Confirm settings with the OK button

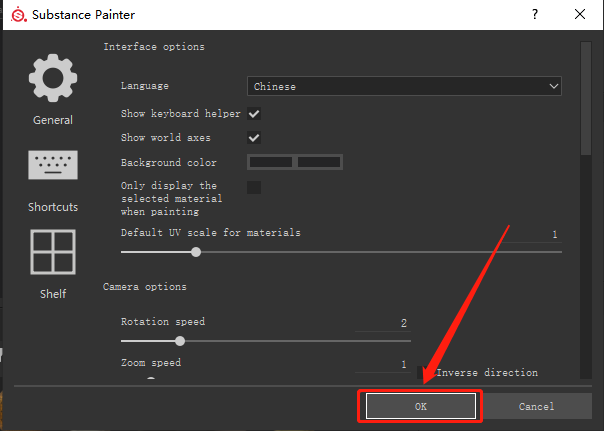coord(421,406)
